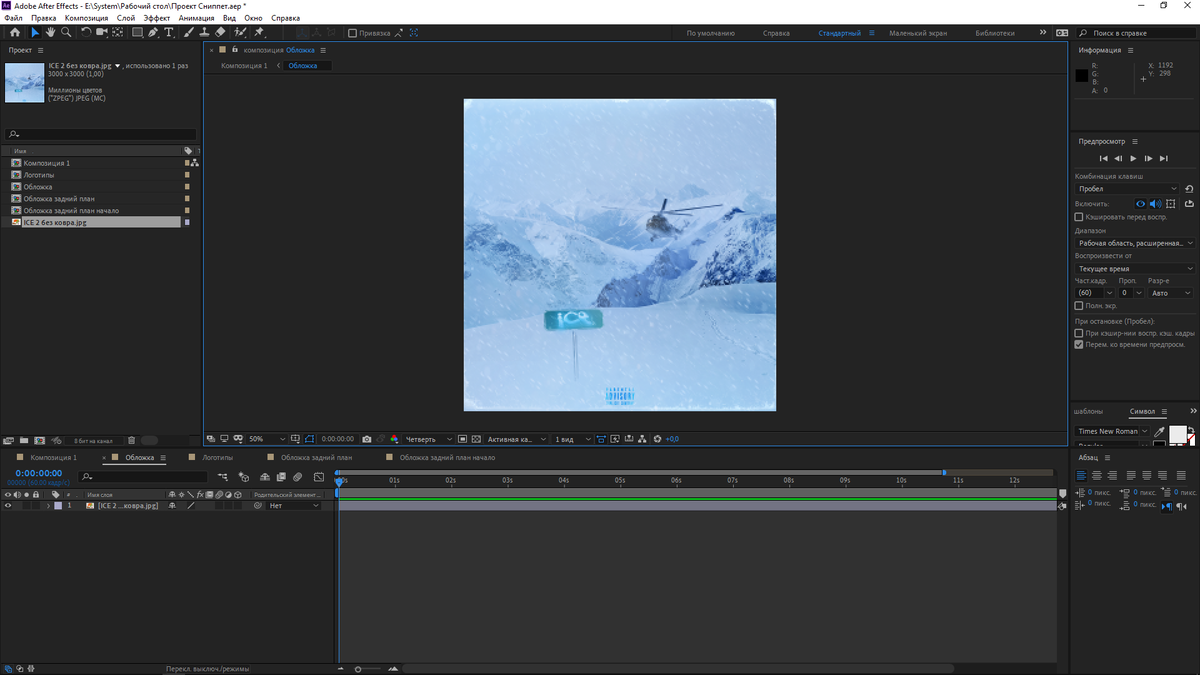Enable При кэшир-нии воспр. кэш. кадры checkbox
The image size is (1200, 675).
pyautogui.click(x=1078, y=333)
